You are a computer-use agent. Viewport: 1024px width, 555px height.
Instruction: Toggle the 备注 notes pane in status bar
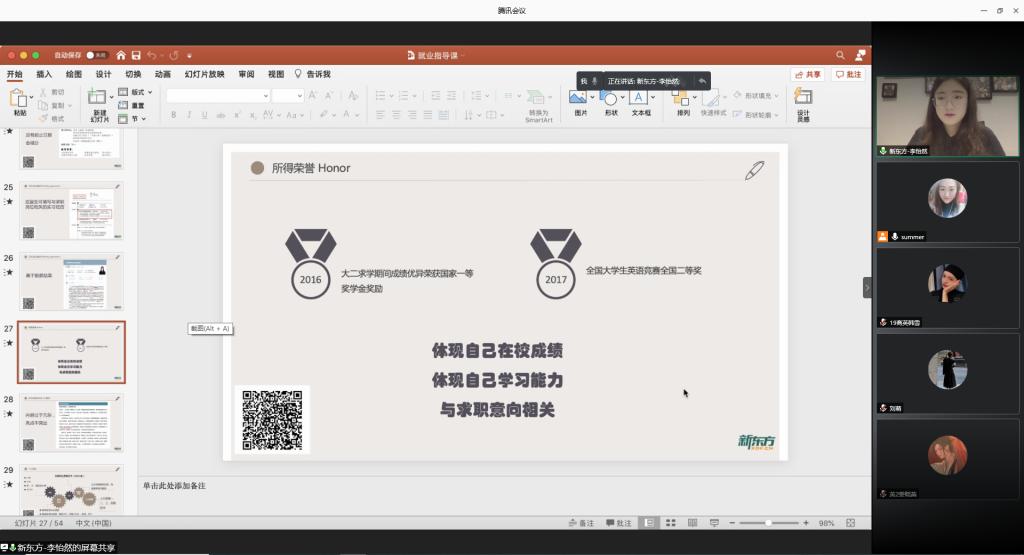coord(581,523)
